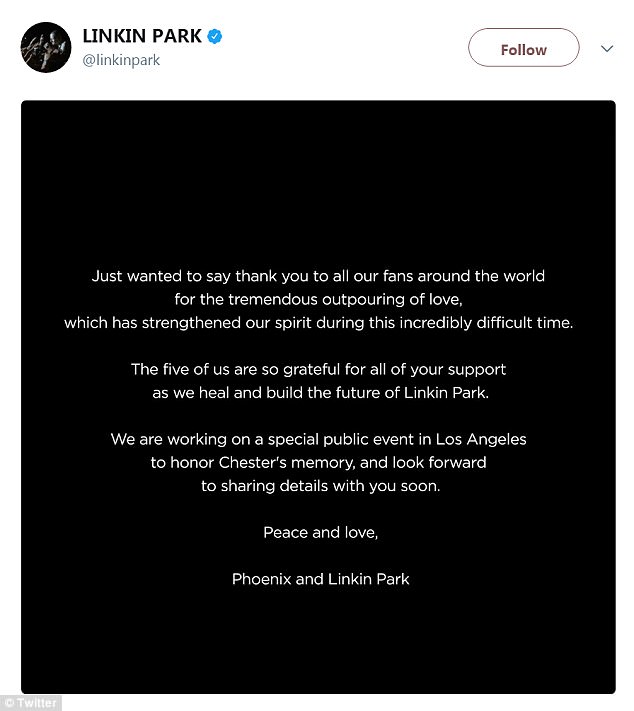Open the Linkin Park profile avatar
The height and width of the screenshot is (711, 634).
coord(46,47)
